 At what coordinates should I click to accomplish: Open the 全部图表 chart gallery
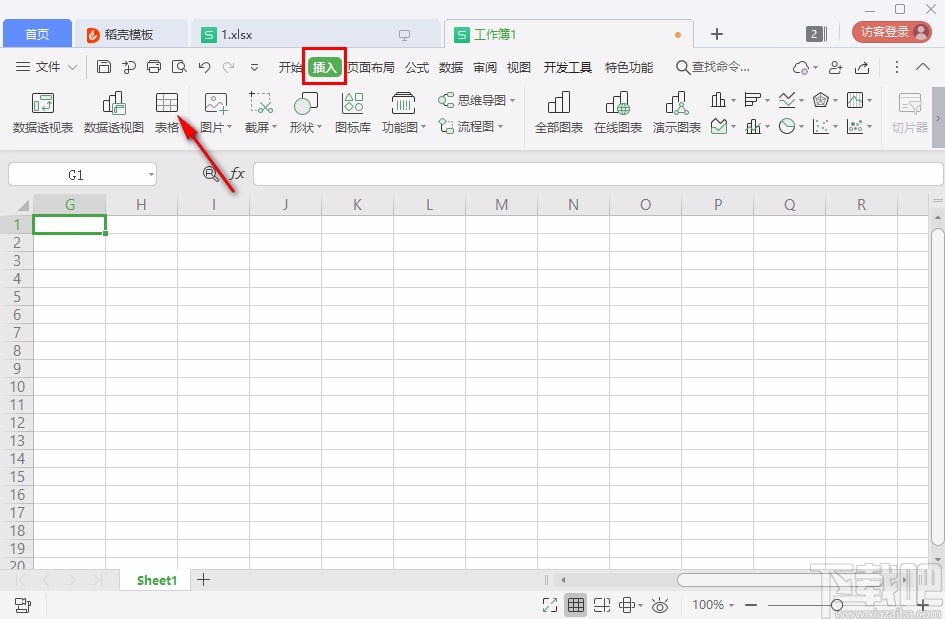click(558, 110)
